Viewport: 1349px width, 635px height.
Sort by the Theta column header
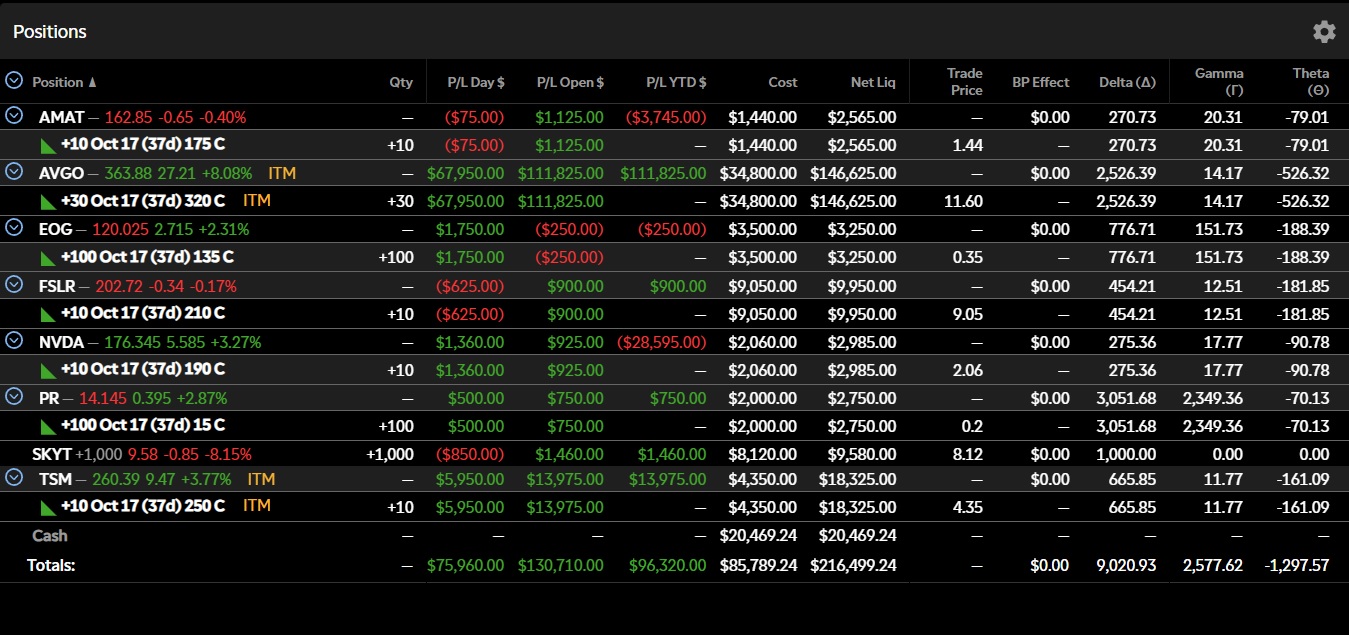coord(1310,82)
